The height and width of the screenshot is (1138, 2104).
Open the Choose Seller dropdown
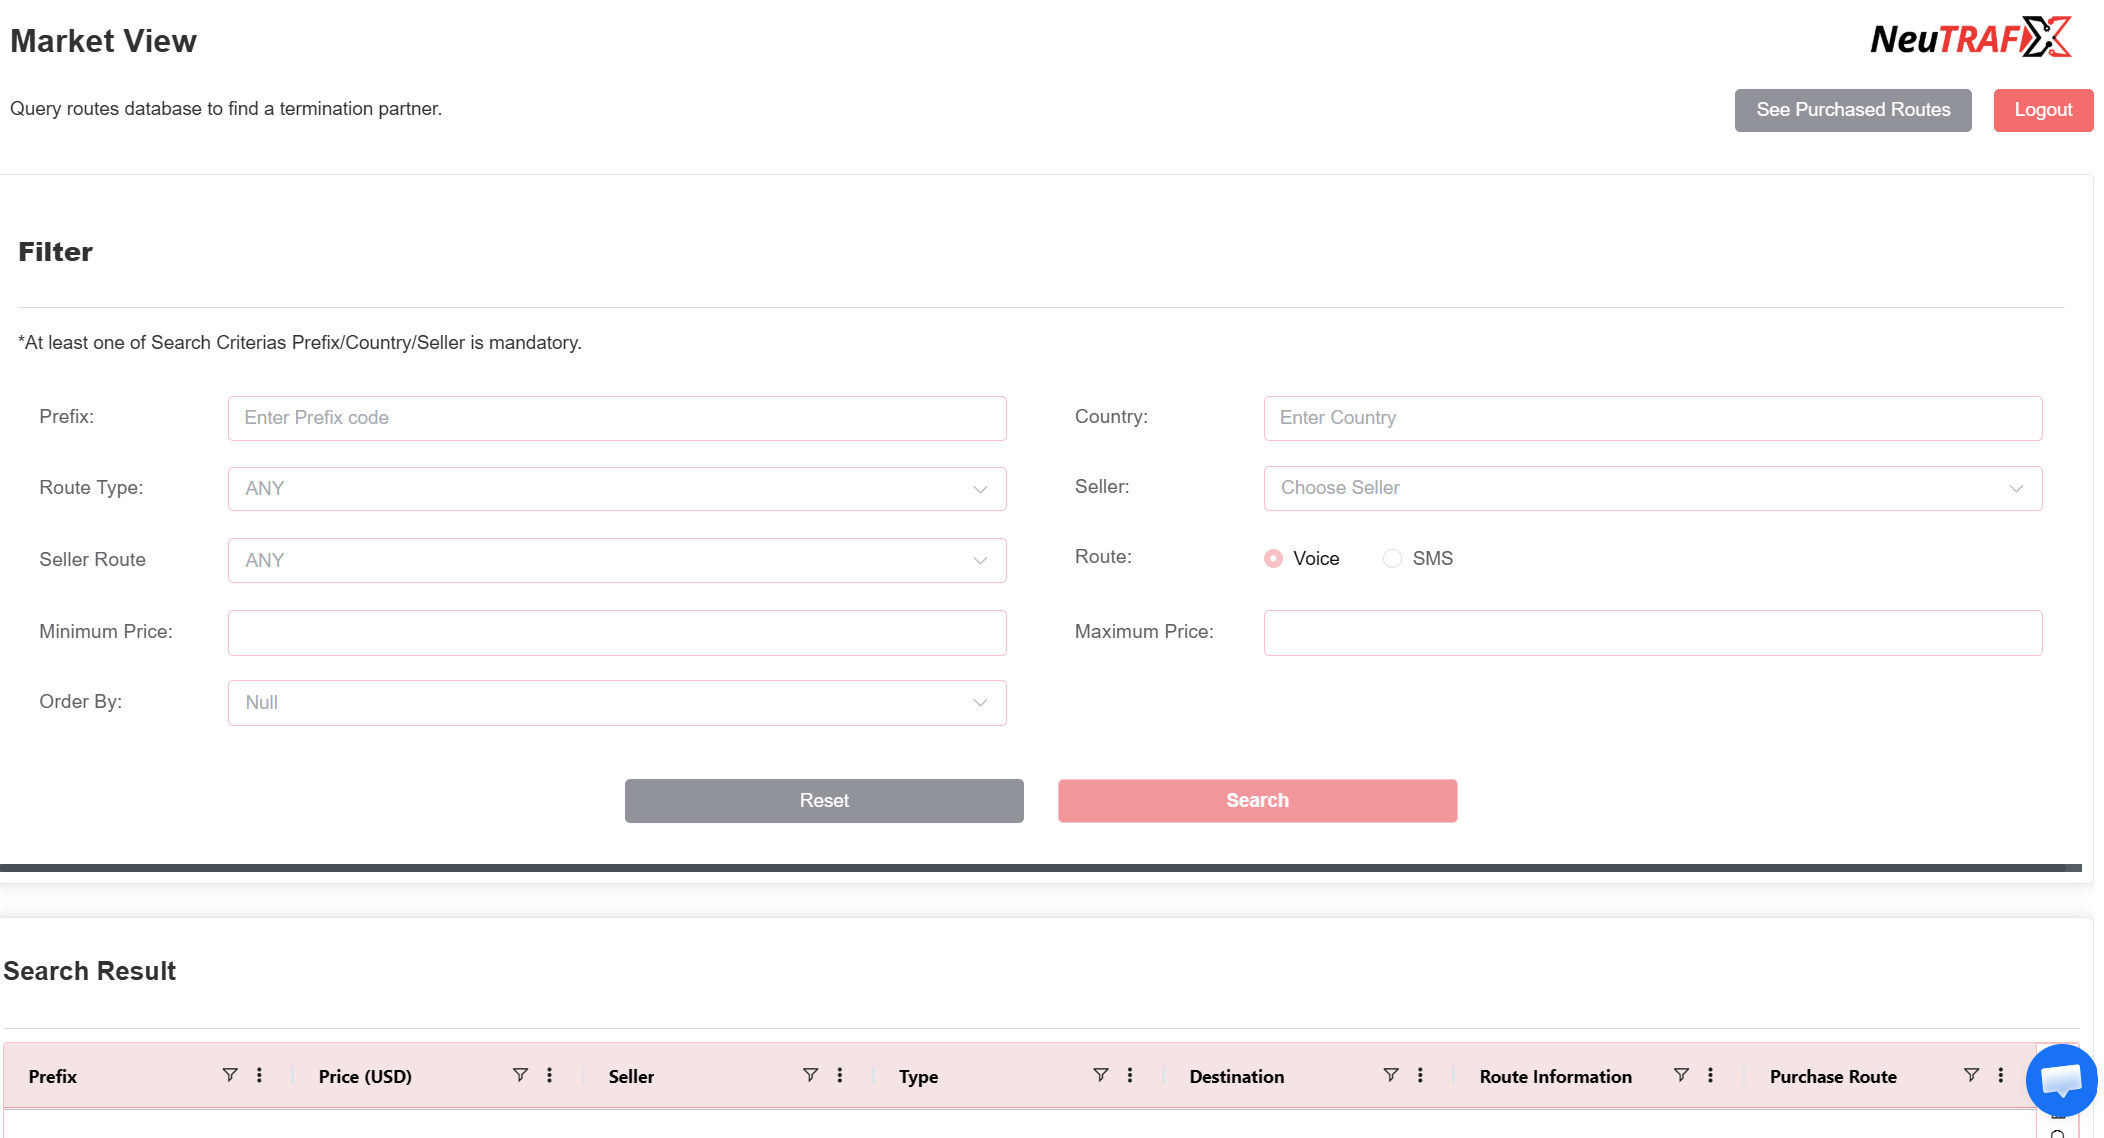[1652, 488]
